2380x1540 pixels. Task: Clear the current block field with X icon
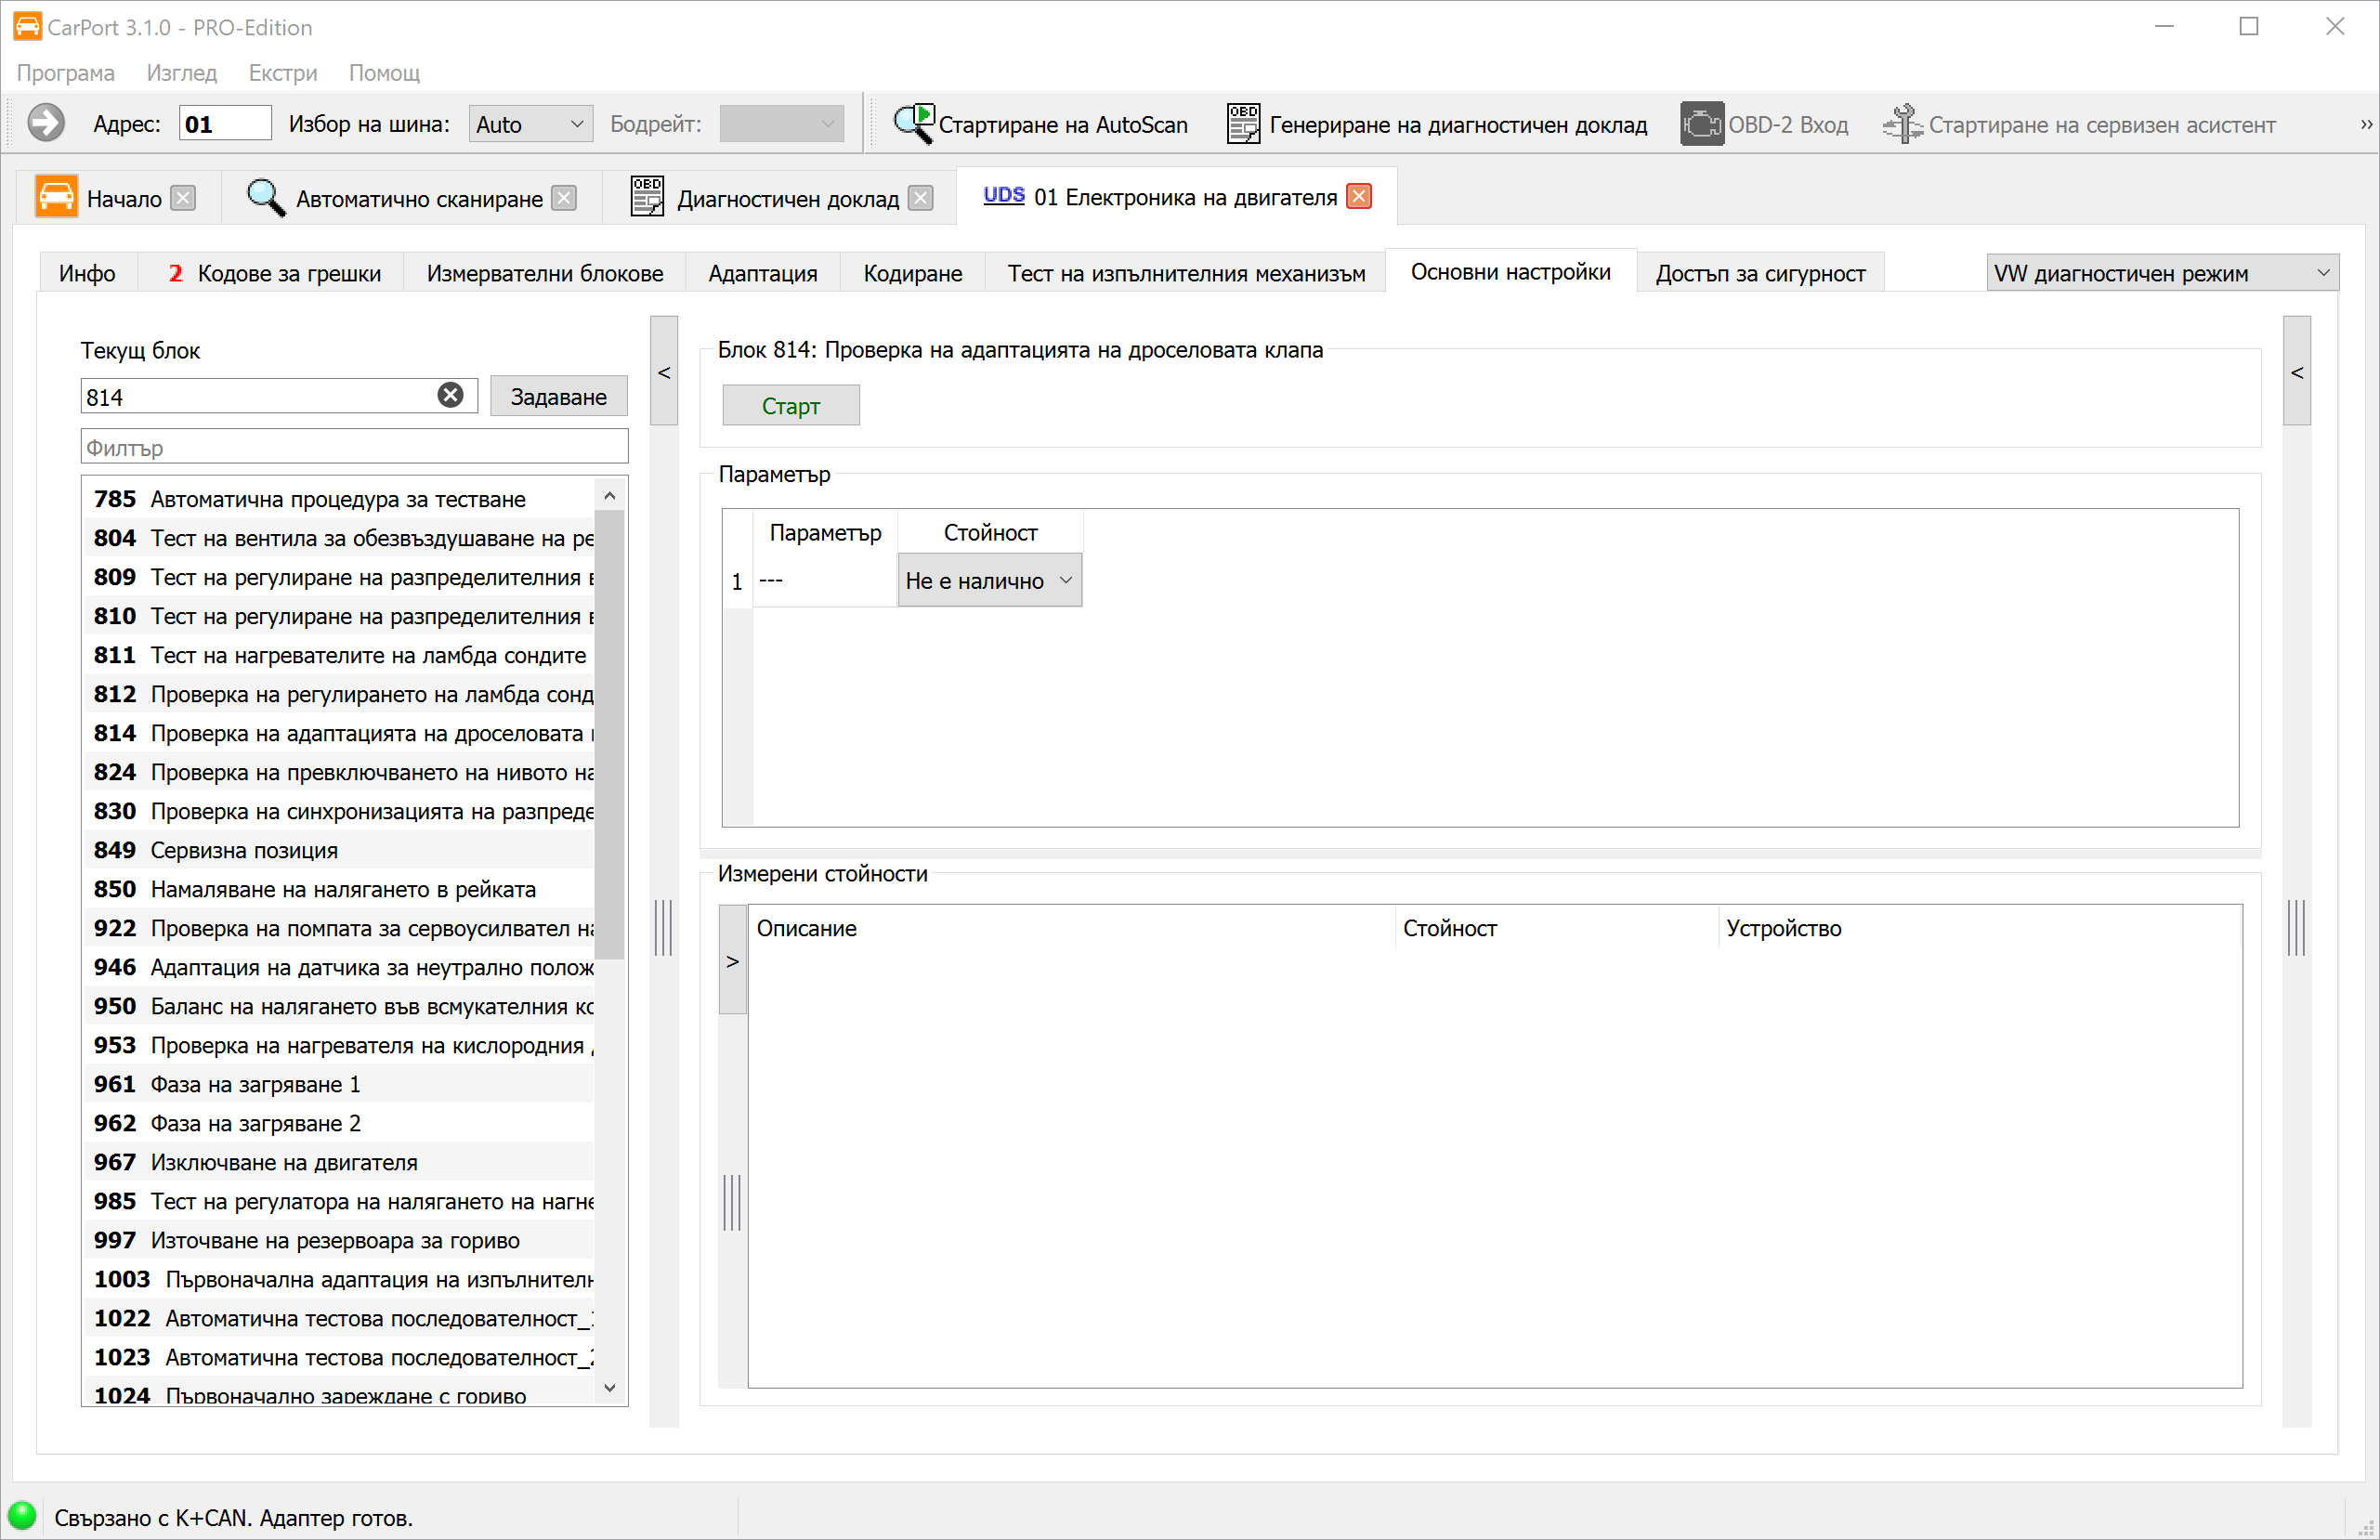pyautogui.click(x=450, y=396)
